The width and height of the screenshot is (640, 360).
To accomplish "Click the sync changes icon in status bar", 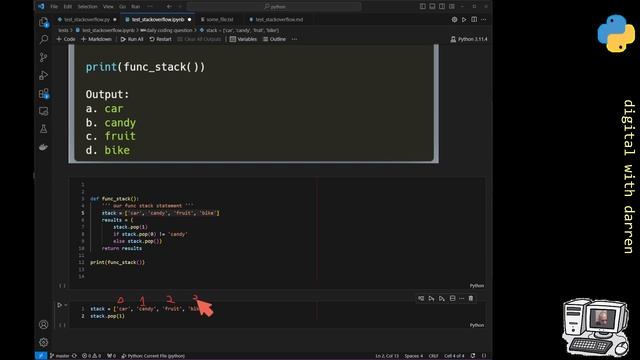I will [x=74, y=356].
